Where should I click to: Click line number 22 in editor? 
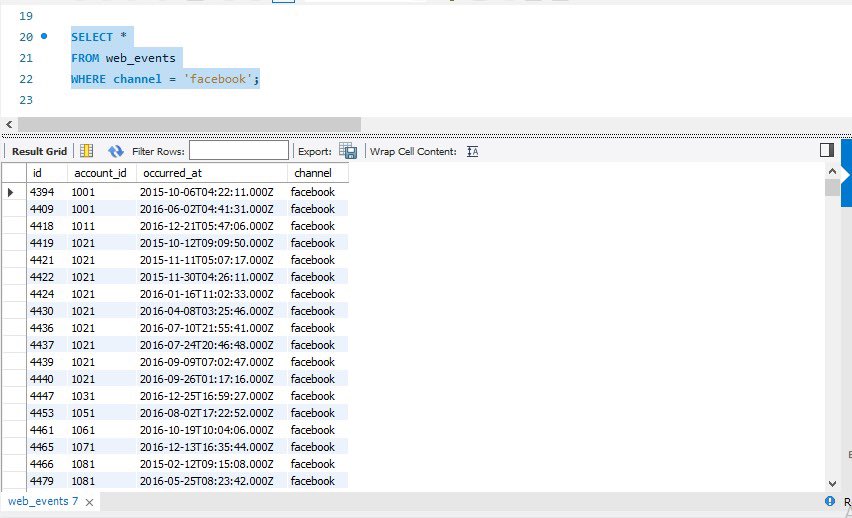point(26,79)
